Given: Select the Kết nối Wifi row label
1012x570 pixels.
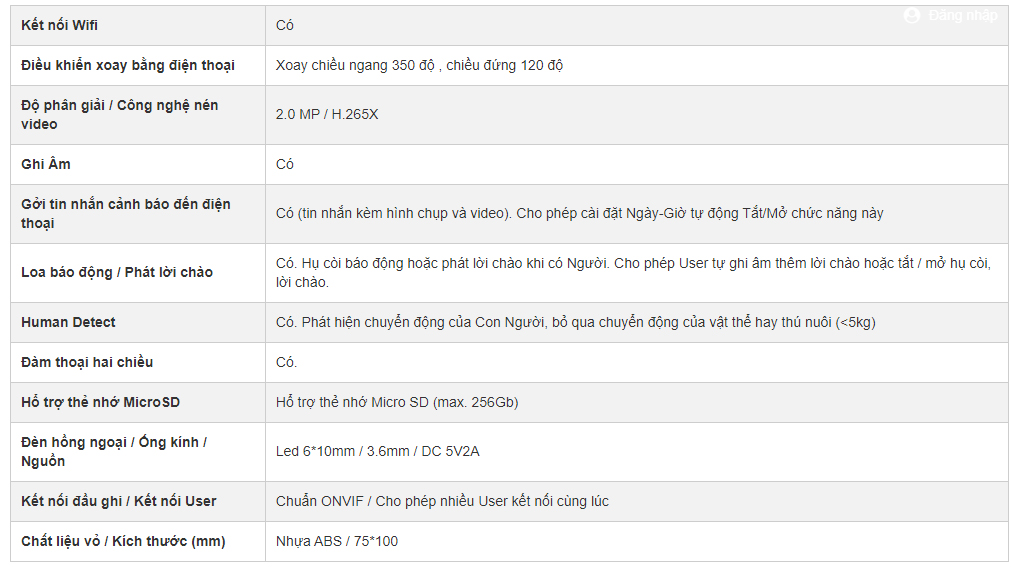Looking at the screenshot, I should tap(59, 25).
